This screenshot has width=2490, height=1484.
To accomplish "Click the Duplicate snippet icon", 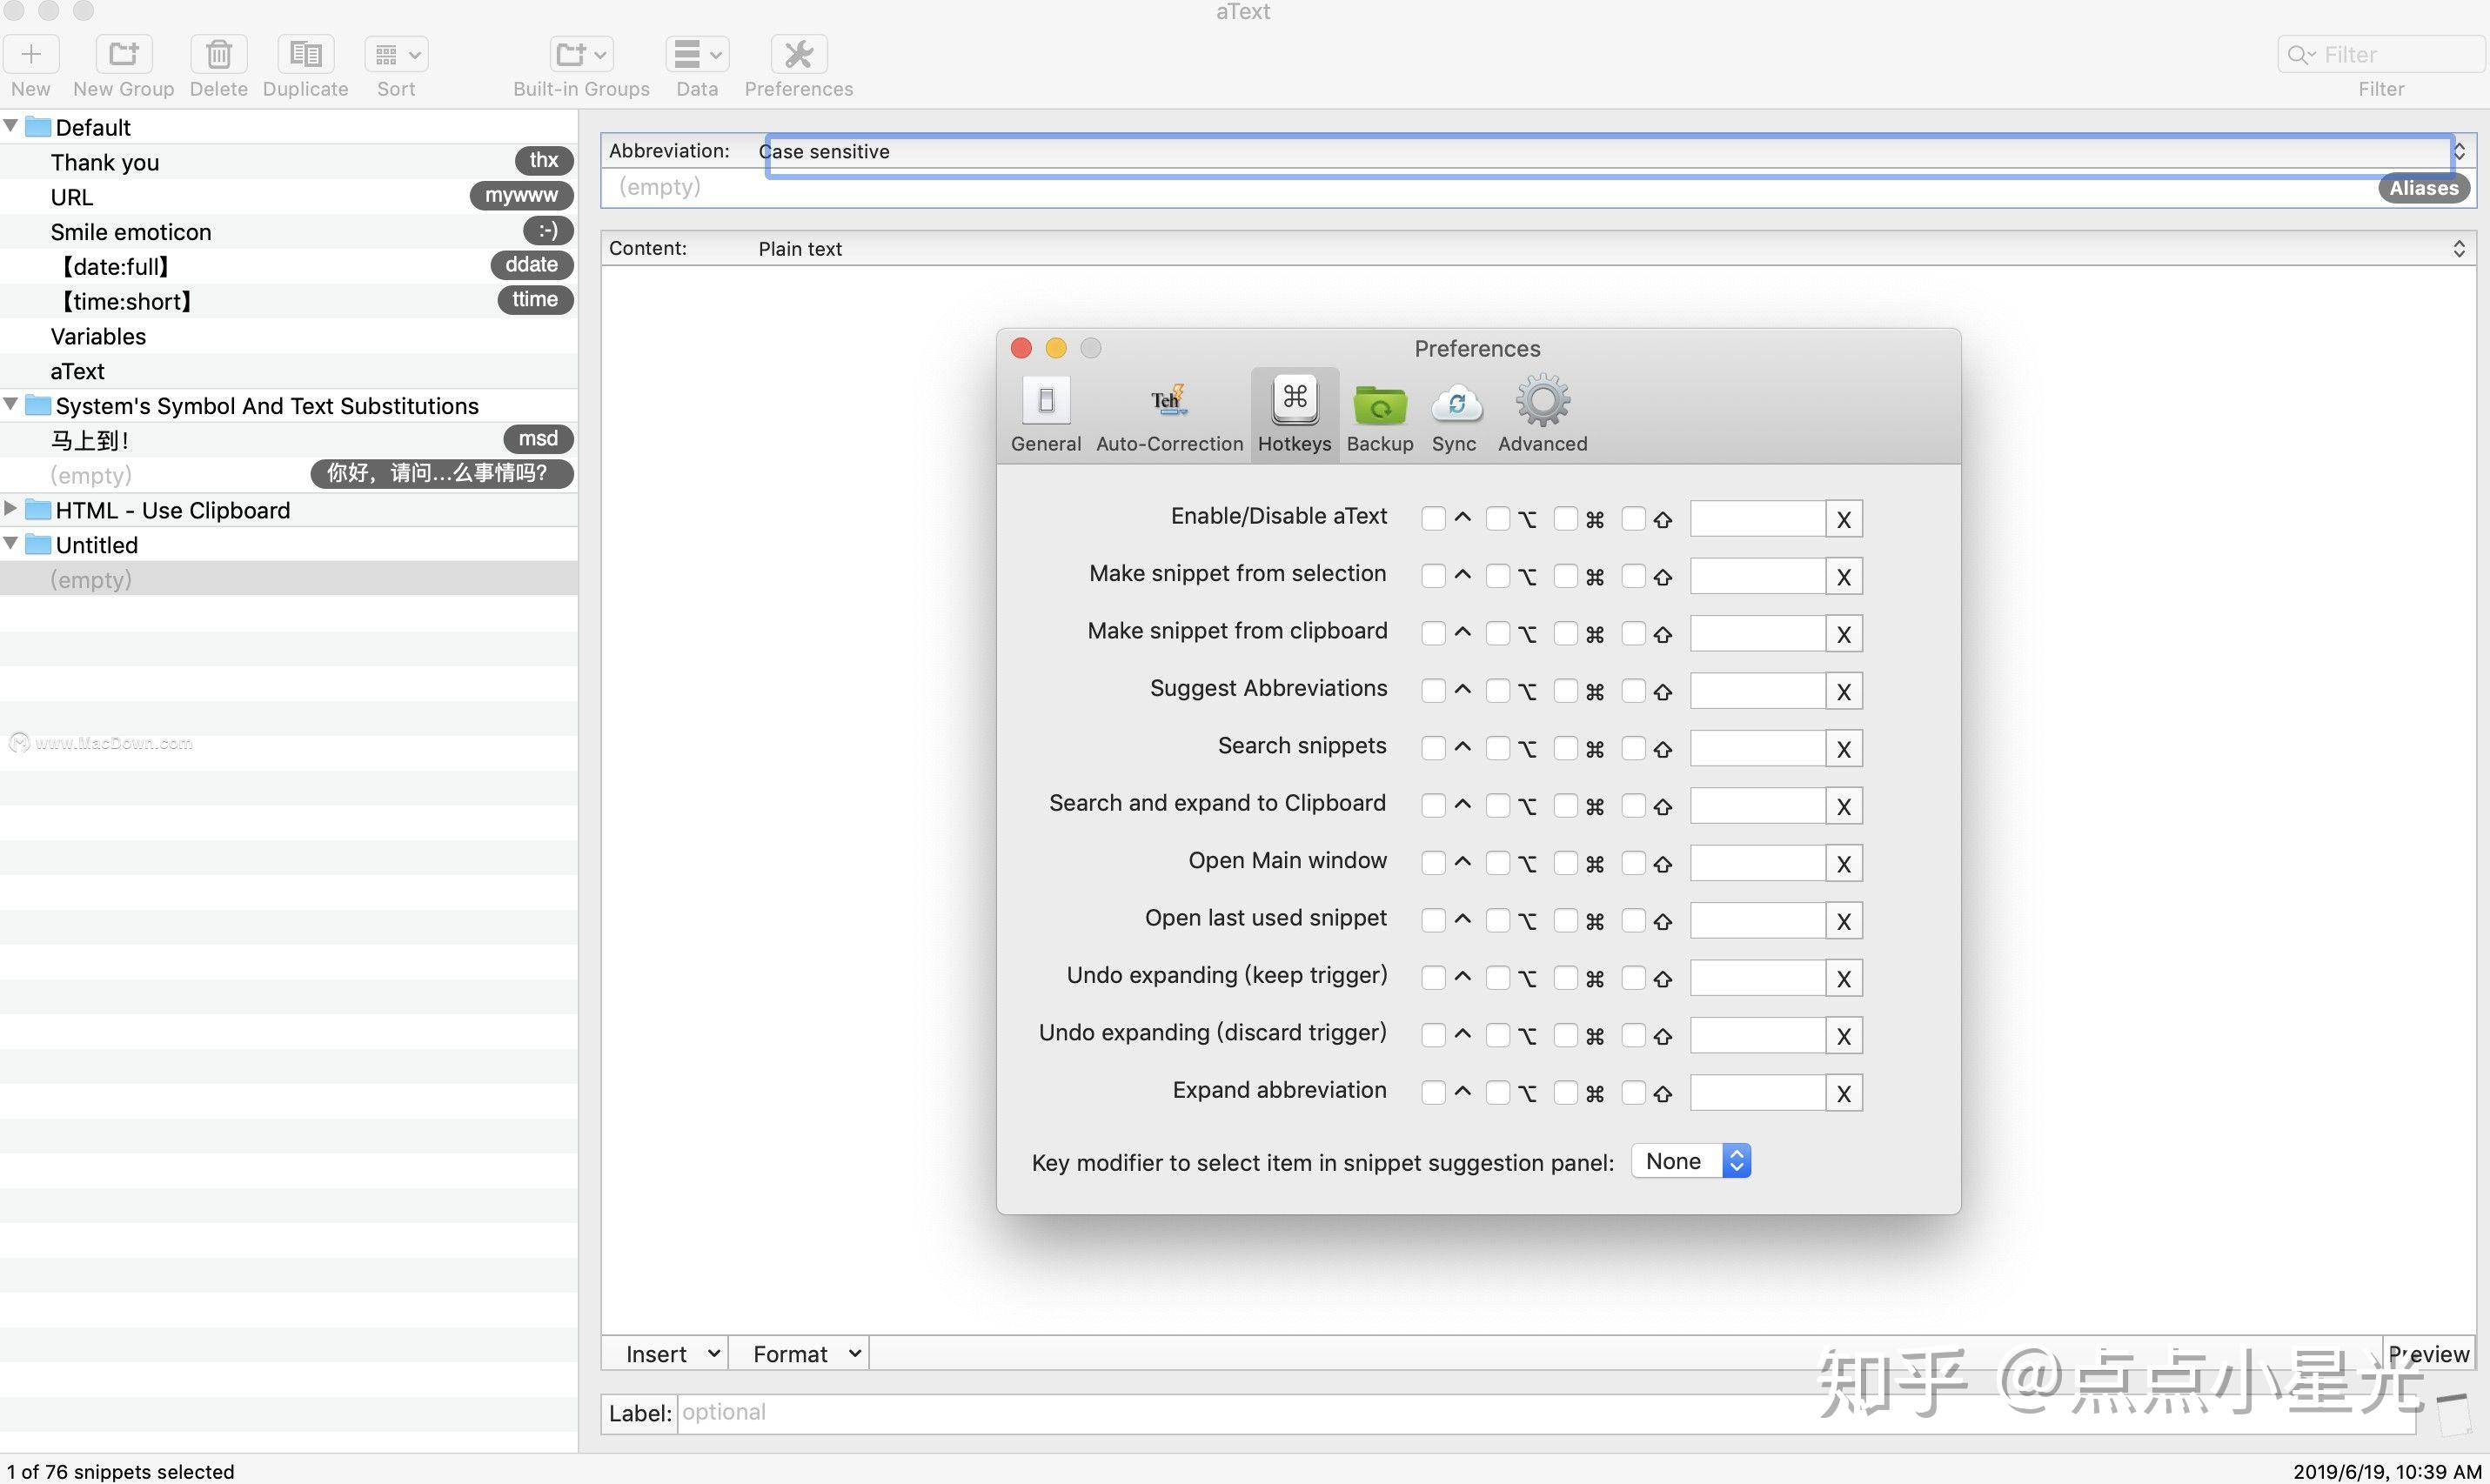I will 306,54.
